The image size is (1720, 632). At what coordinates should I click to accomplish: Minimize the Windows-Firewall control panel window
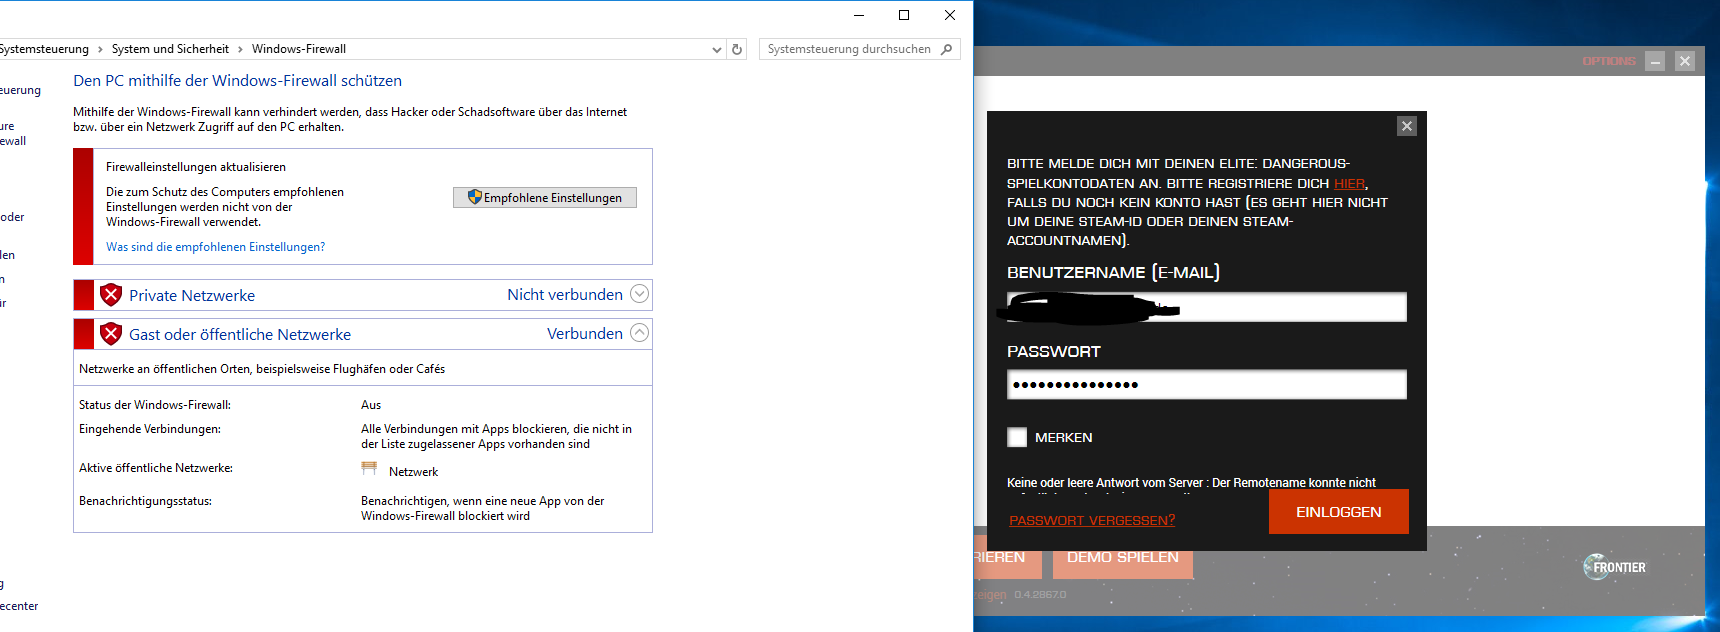point(858,15)
